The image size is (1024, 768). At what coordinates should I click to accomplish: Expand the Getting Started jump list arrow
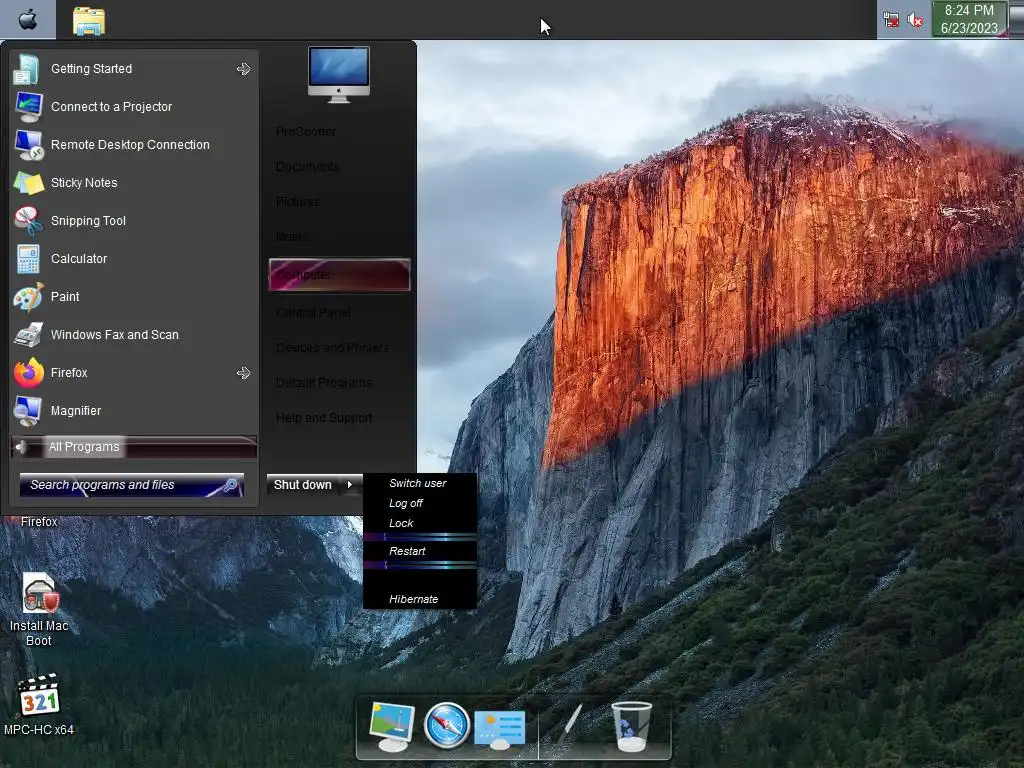click(x=244, y=69)
